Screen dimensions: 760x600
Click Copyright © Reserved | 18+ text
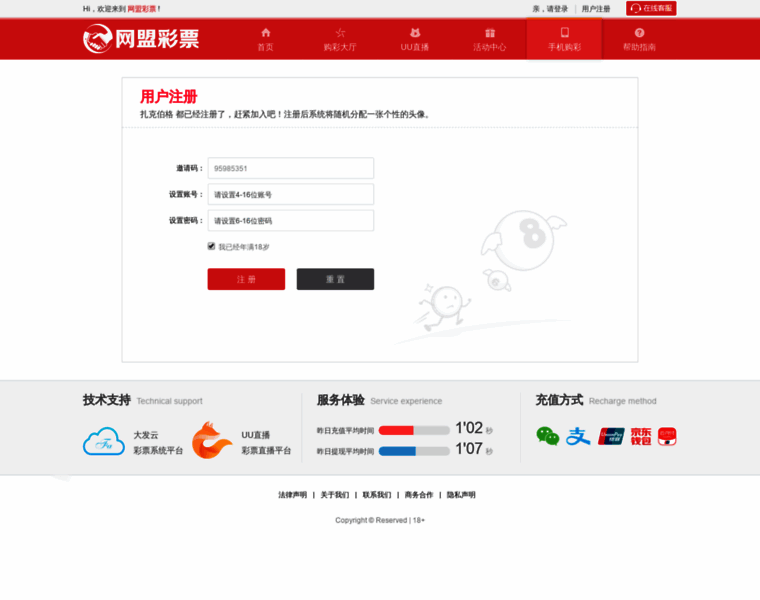(x=380, y=520)
